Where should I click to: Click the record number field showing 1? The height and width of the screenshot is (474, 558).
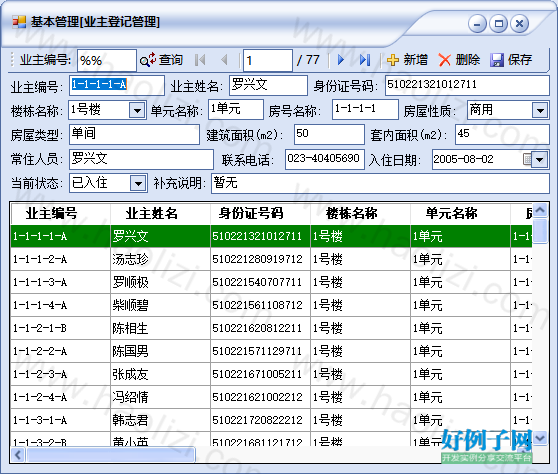(x=268, y=60)
